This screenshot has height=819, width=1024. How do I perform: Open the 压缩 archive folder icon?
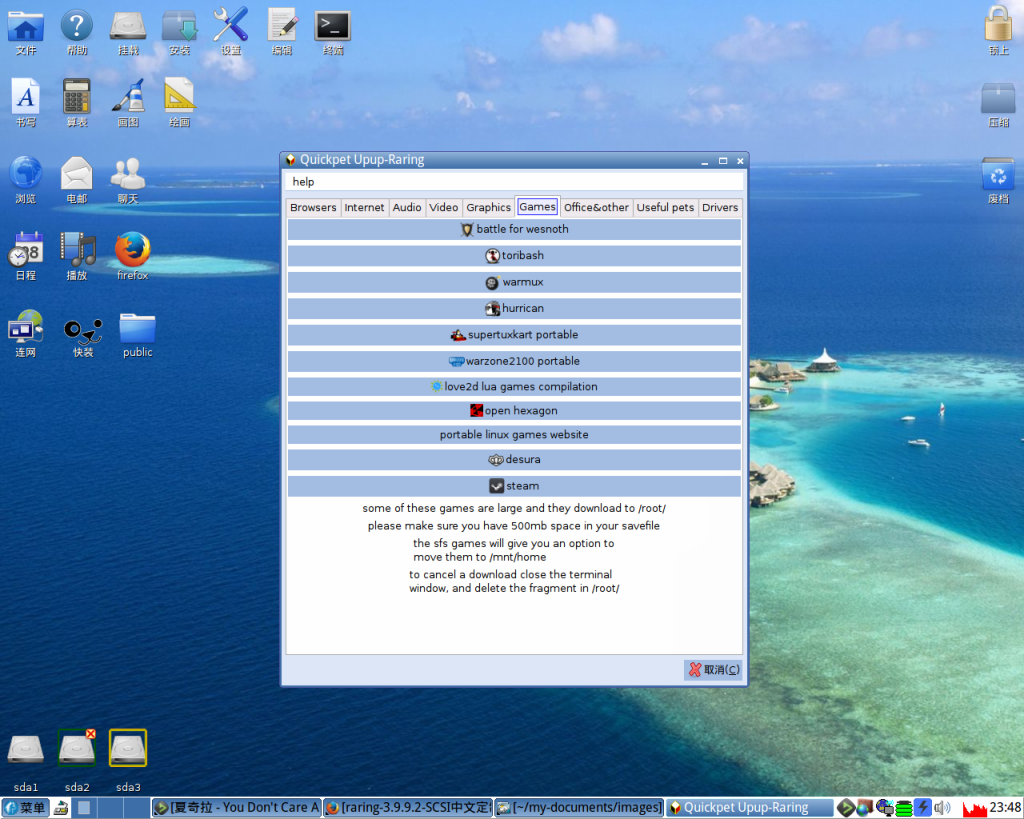tap(998, 98)
